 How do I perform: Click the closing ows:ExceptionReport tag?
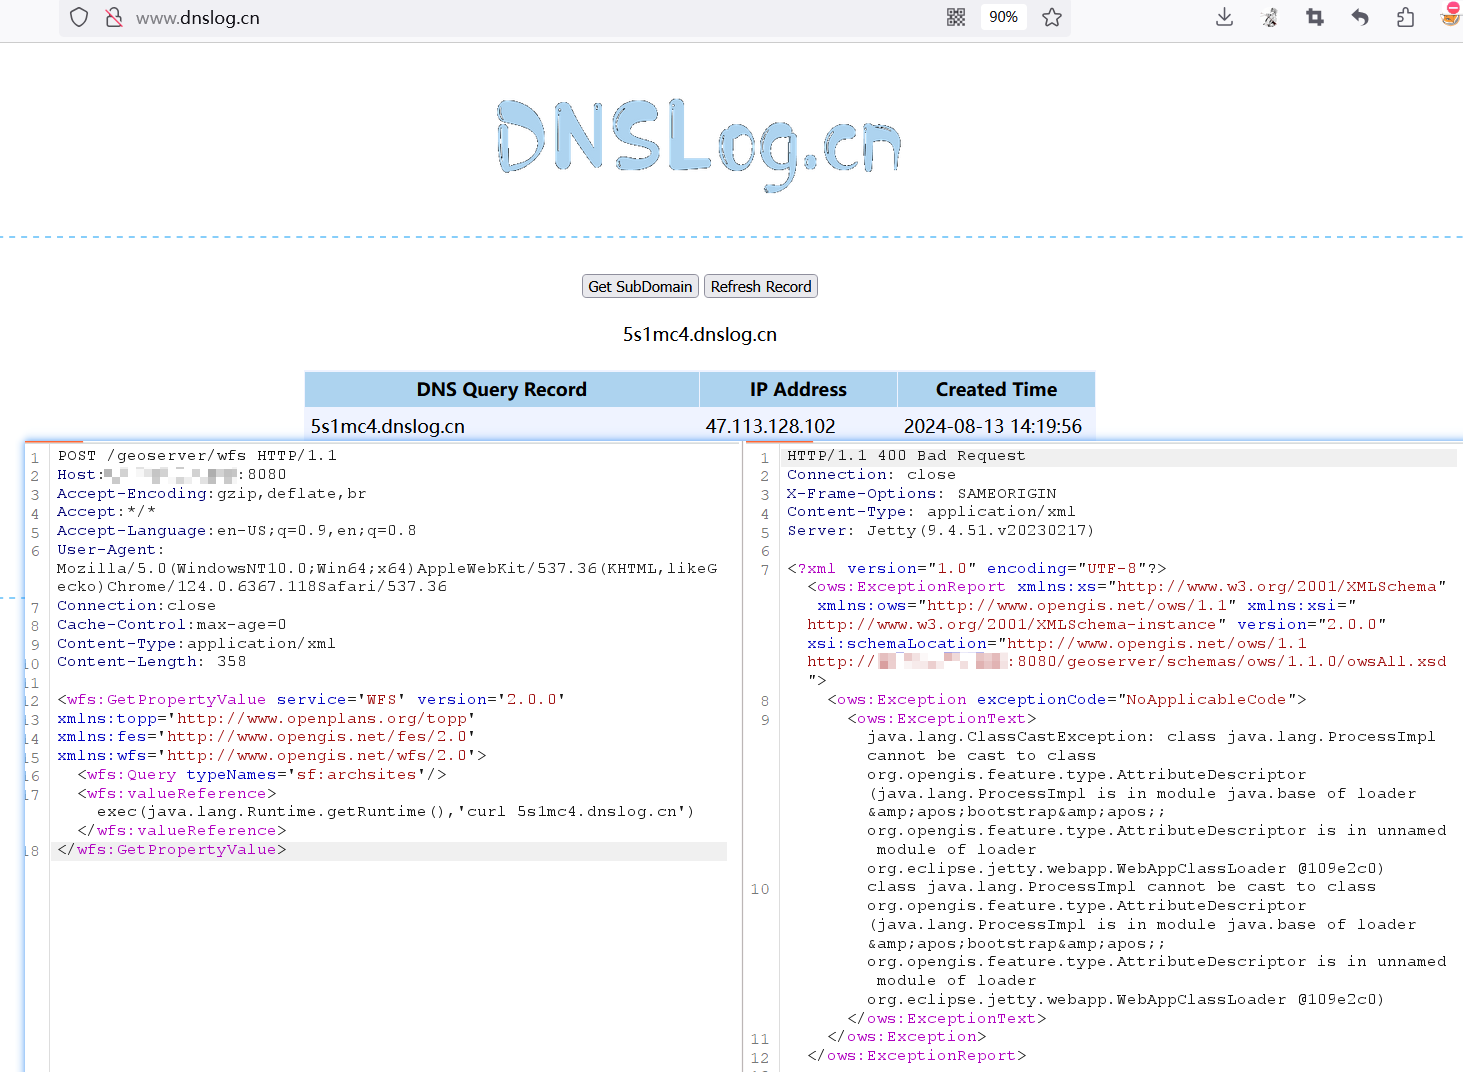click(917, 1056)
